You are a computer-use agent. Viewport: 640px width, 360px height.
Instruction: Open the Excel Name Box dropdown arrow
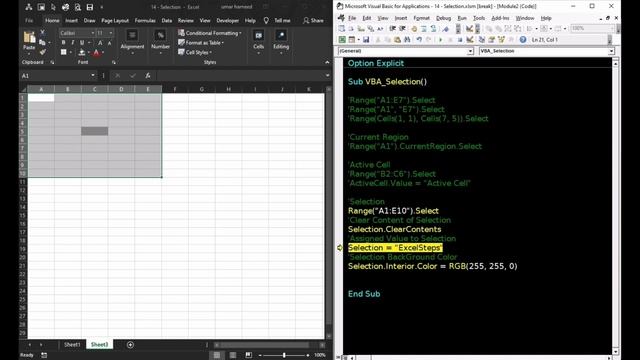point(93,76)
